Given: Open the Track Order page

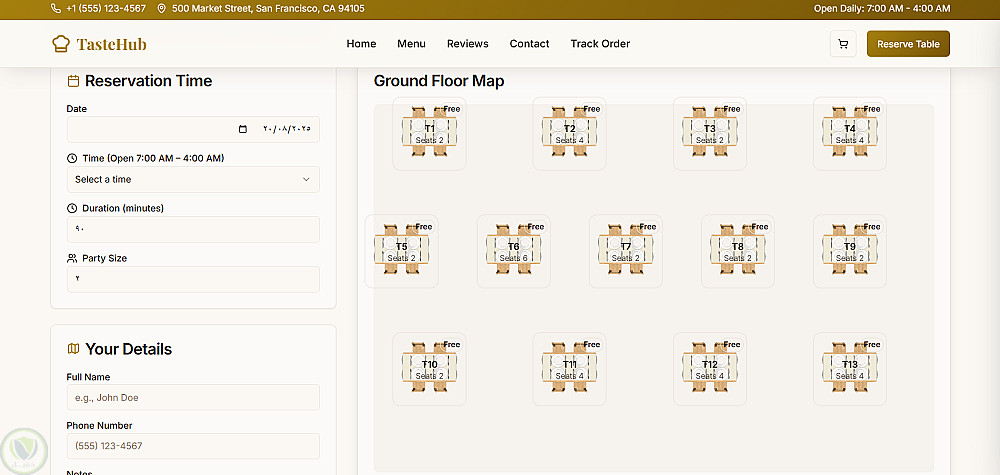Looking at the screenshot, I should (x=600, y=44).
